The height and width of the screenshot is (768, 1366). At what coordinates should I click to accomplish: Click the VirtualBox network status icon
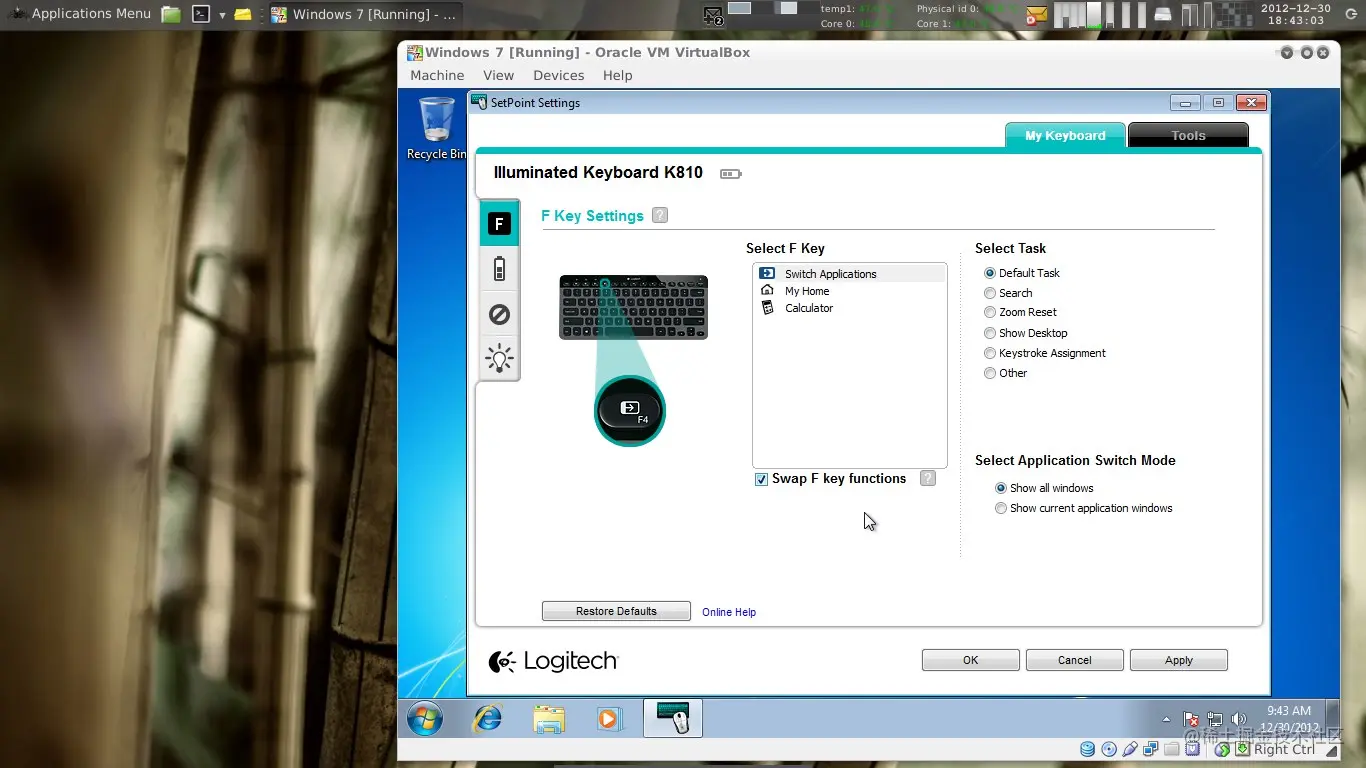point(1151,749)
